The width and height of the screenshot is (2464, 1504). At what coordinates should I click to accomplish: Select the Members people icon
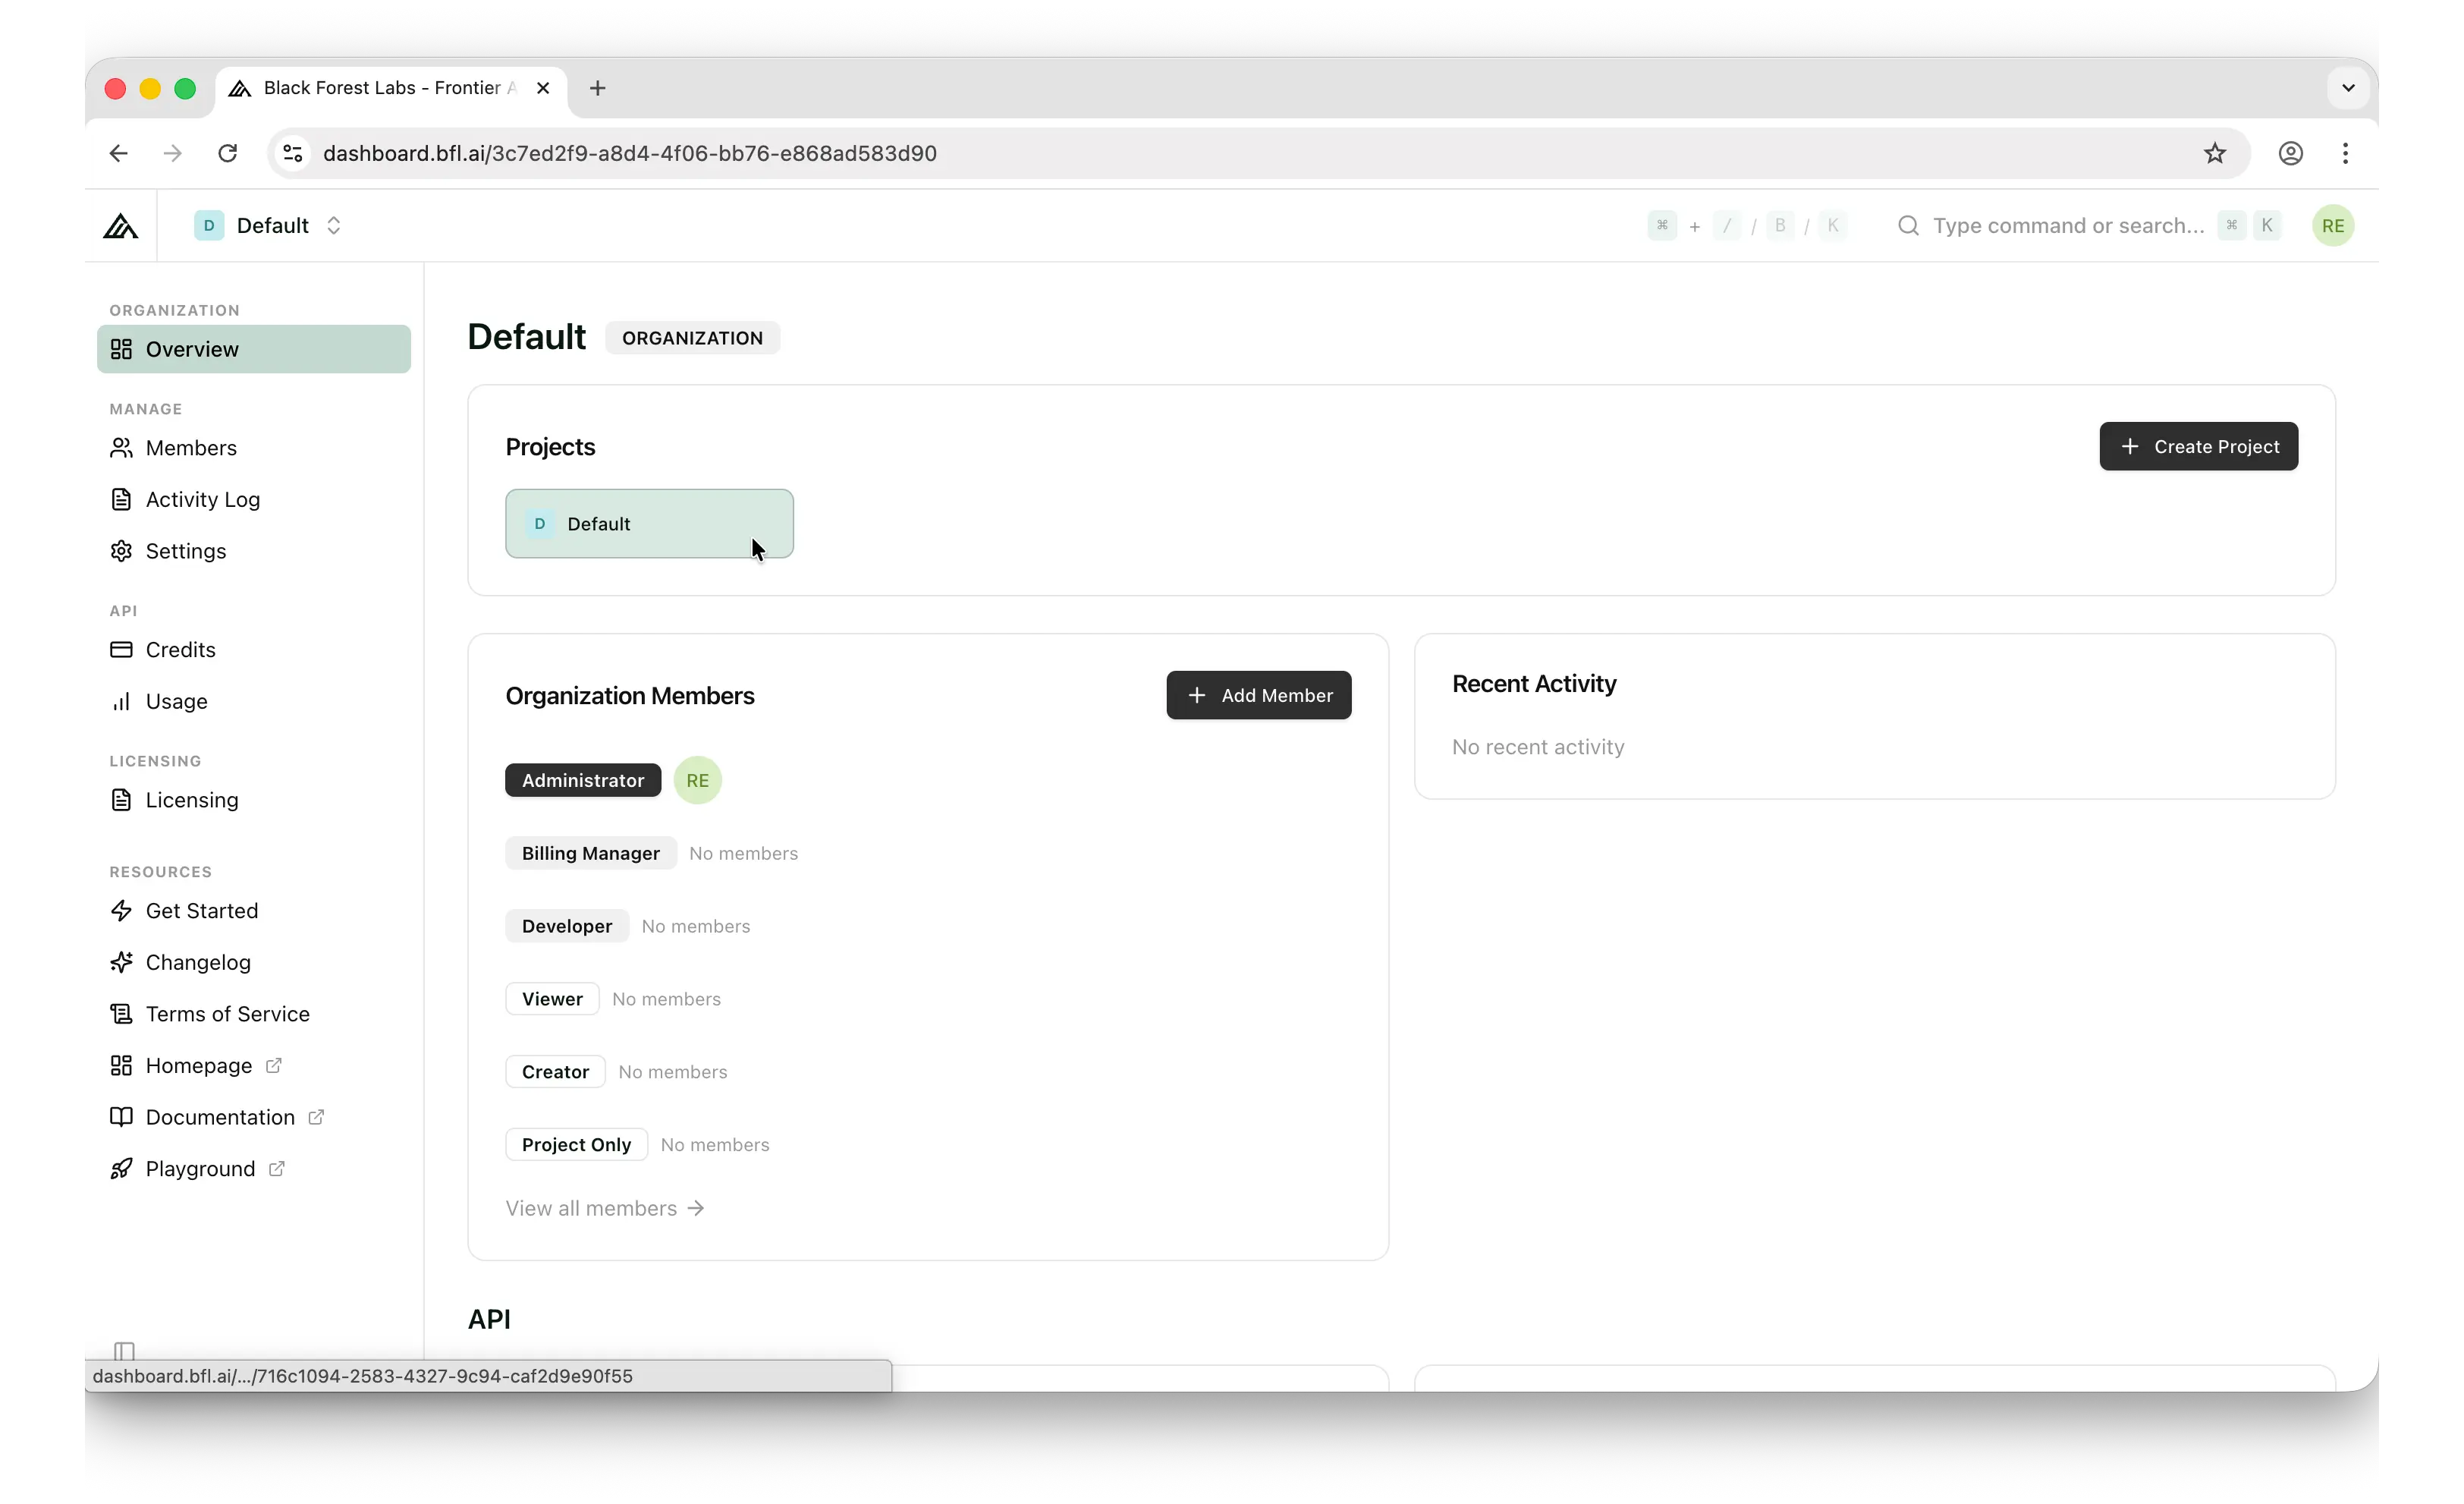[x=121, y=447]
